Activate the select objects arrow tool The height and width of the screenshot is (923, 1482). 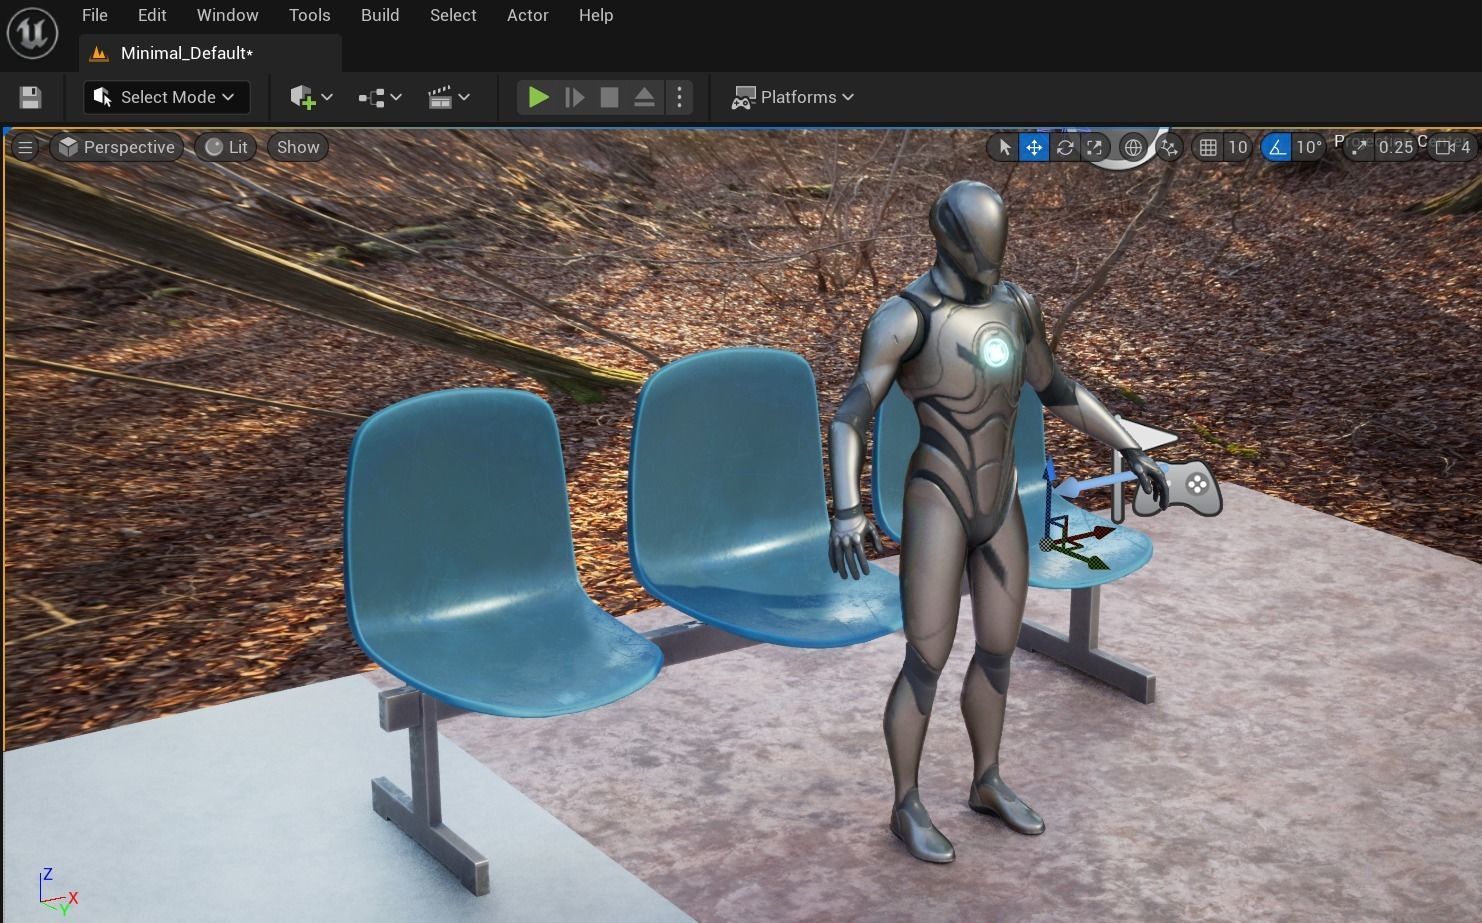click(x=1004, y=147)
